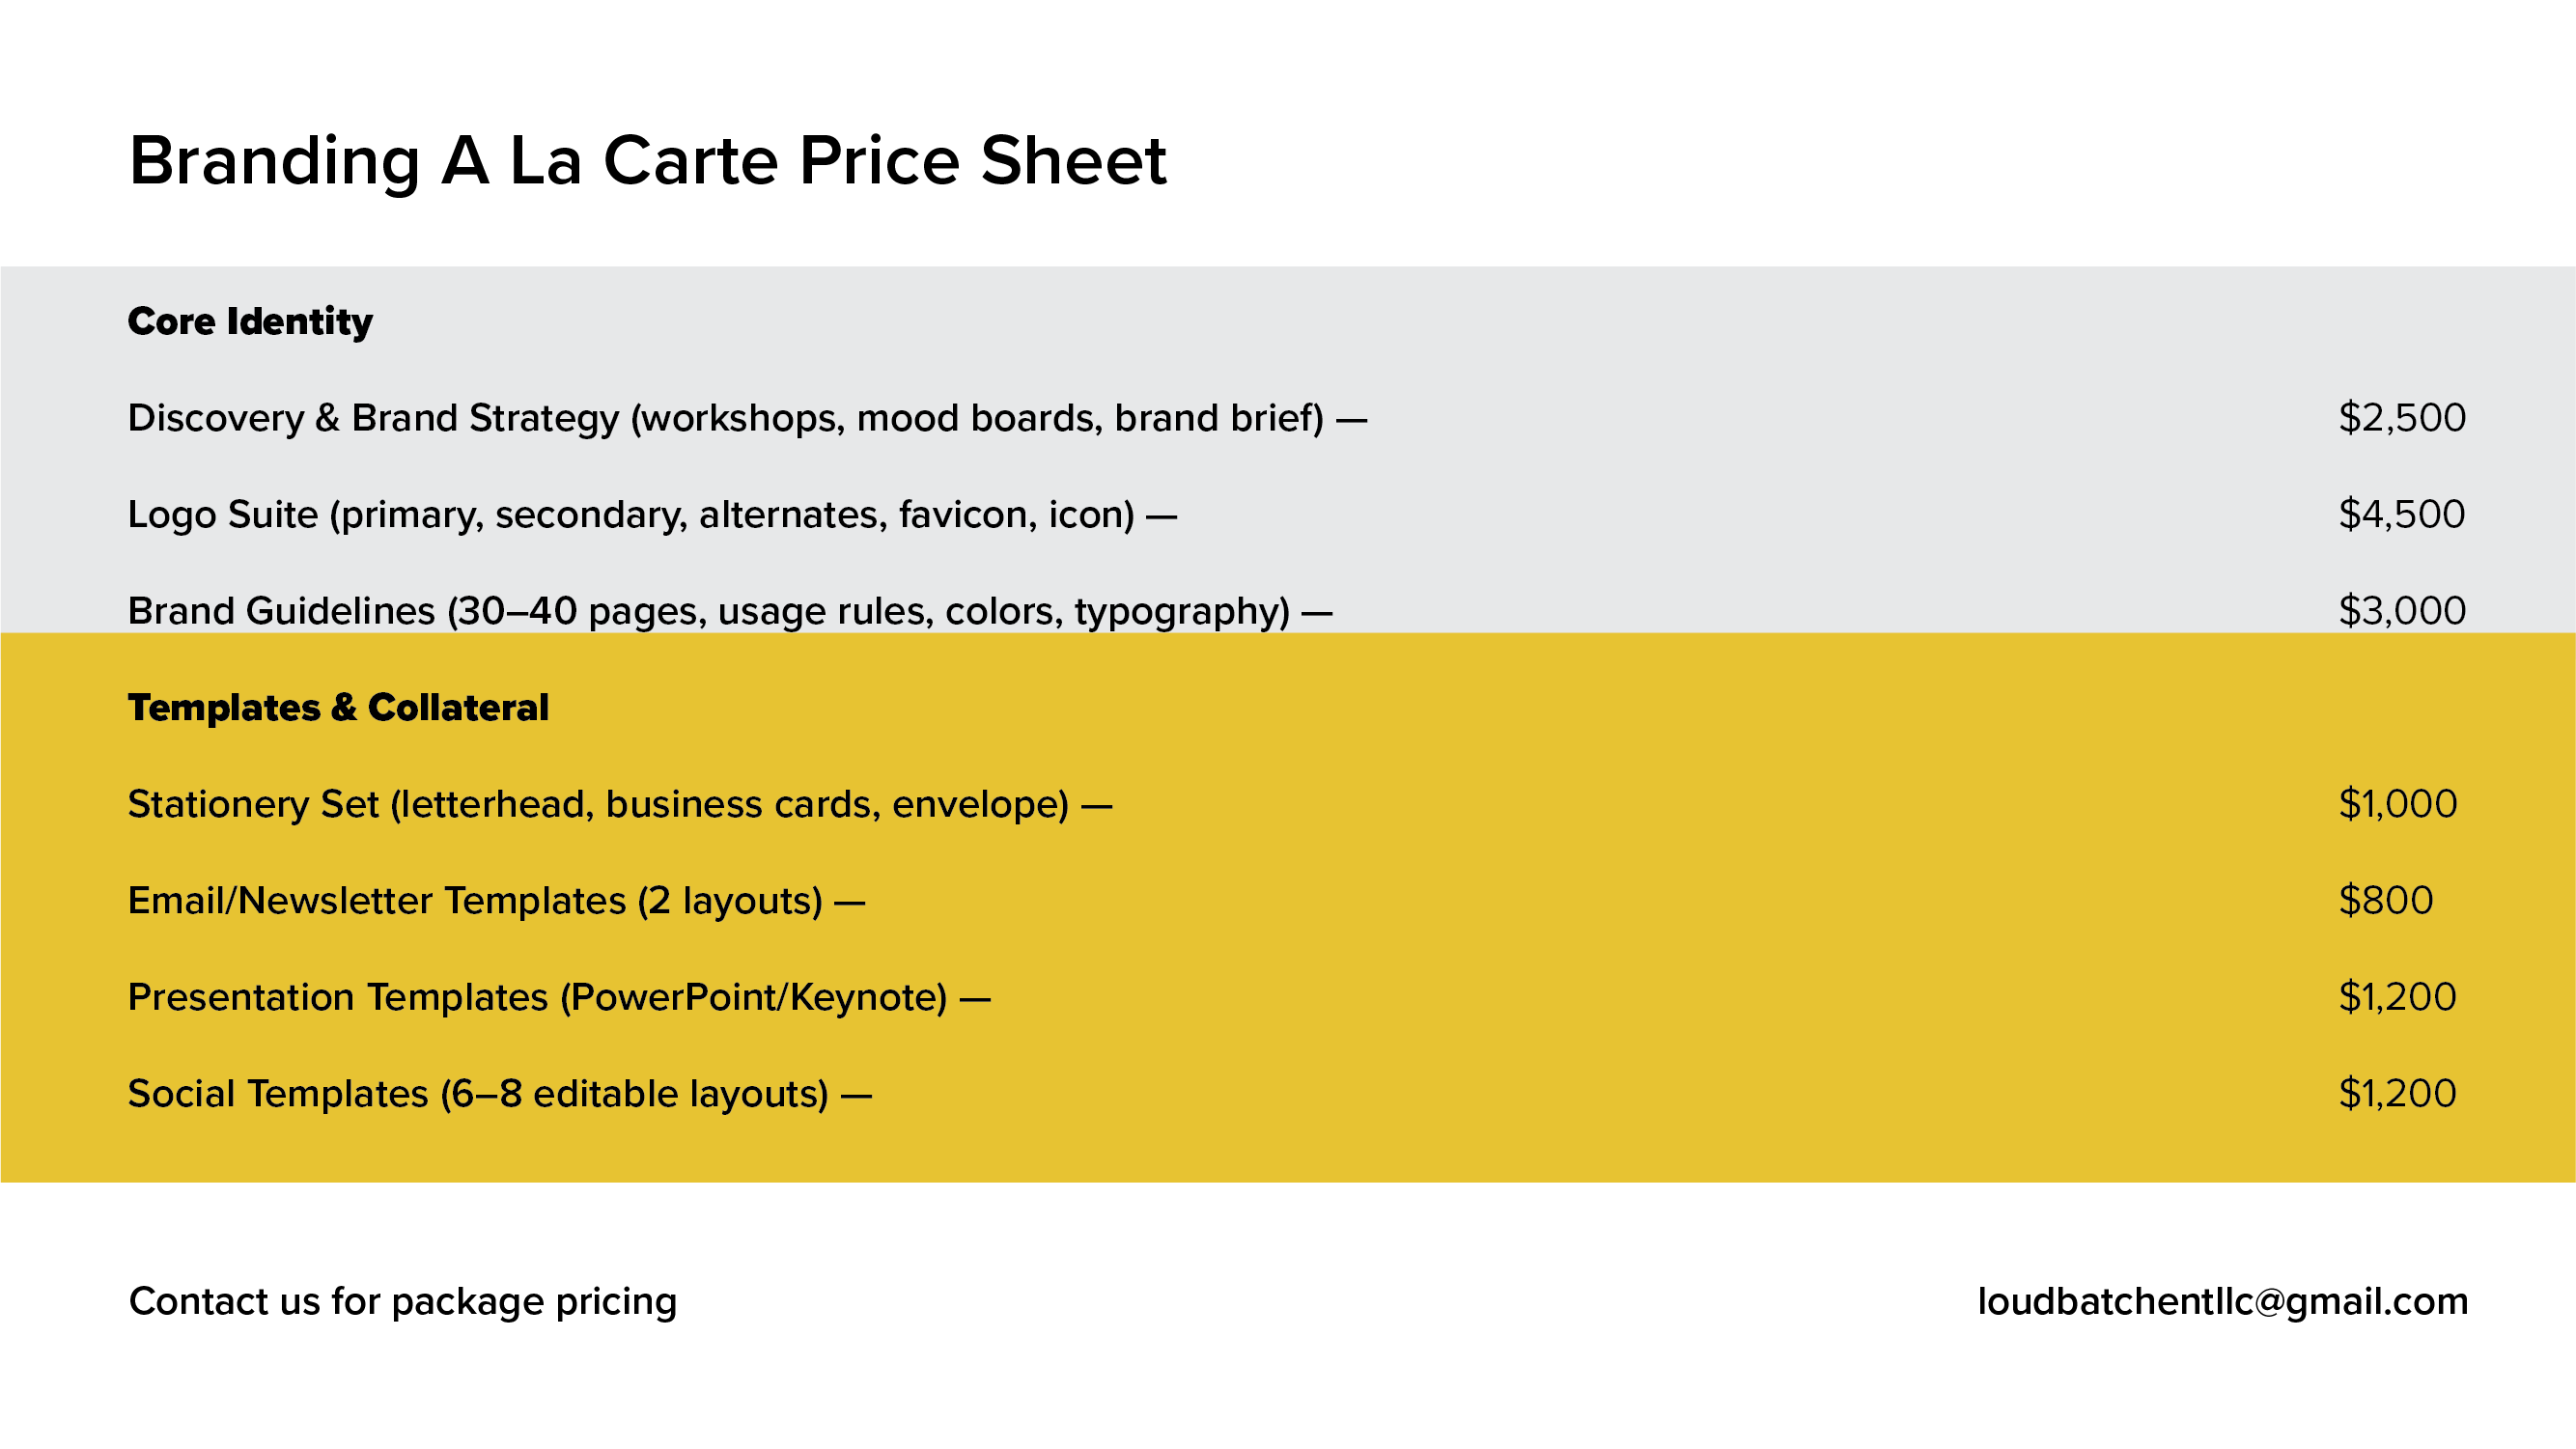Click the Stationery Set line item

619,805
